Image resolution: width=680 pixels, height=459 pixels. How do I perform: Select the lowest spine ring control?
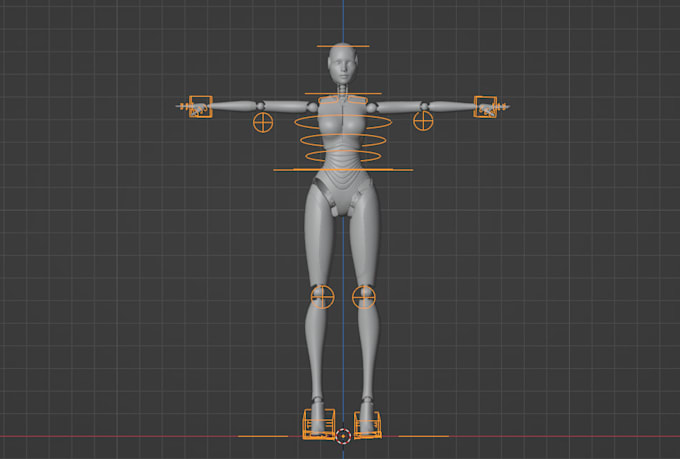coord(343,156)
